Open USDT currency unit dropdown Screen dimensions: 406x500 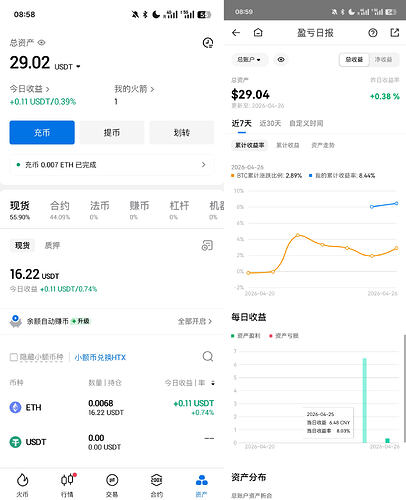[67, 67]
